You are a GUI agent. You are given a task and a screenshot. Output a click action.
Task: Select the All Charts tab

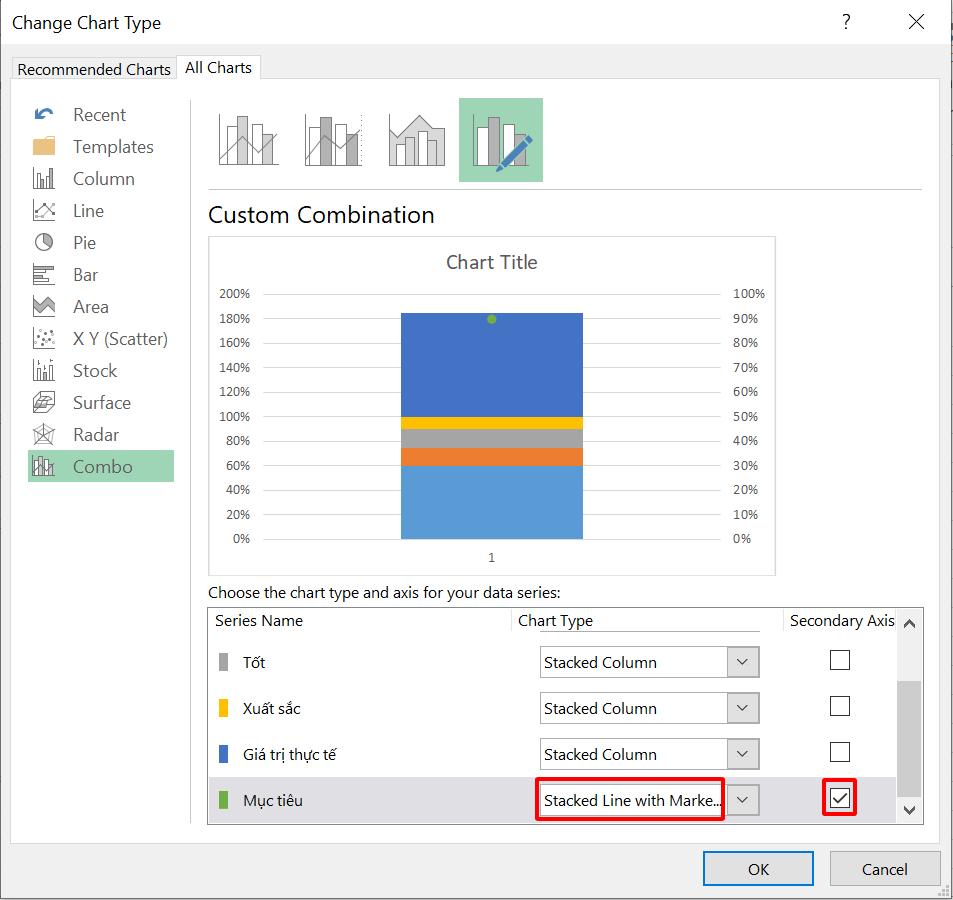pyautogui.click(x=218, y=67)
